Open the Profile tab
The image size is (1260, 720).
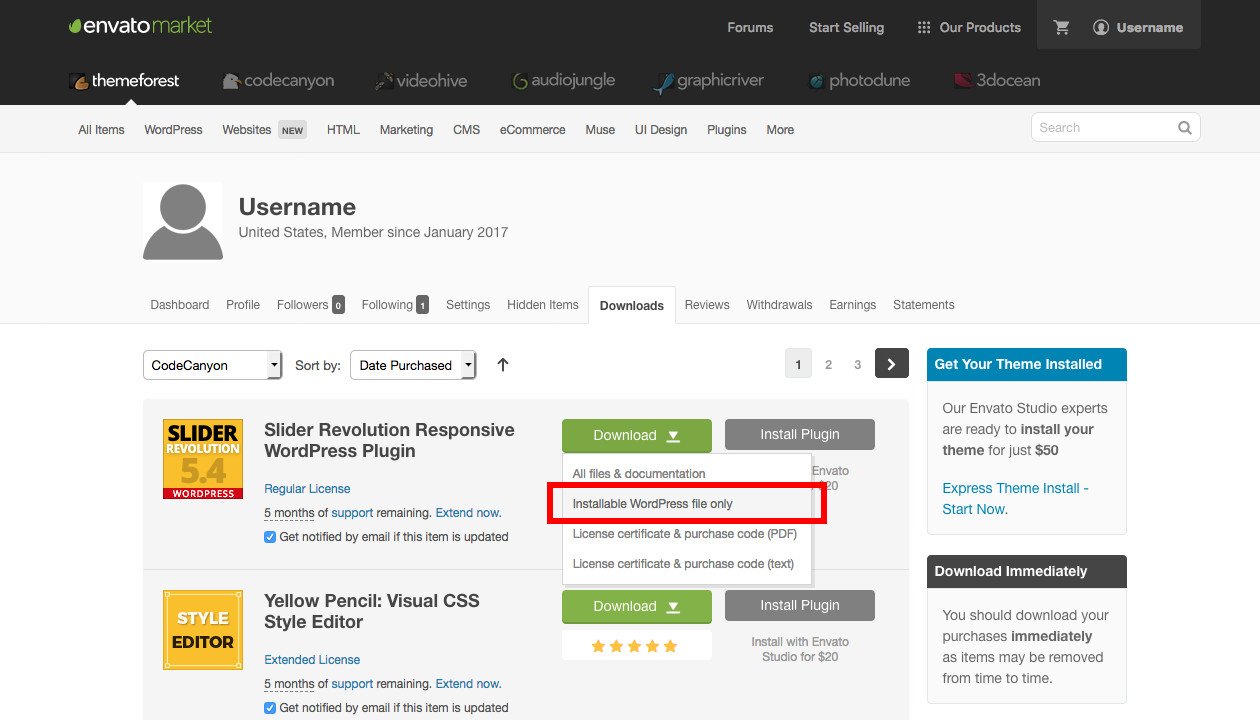(x=243, y=305)
